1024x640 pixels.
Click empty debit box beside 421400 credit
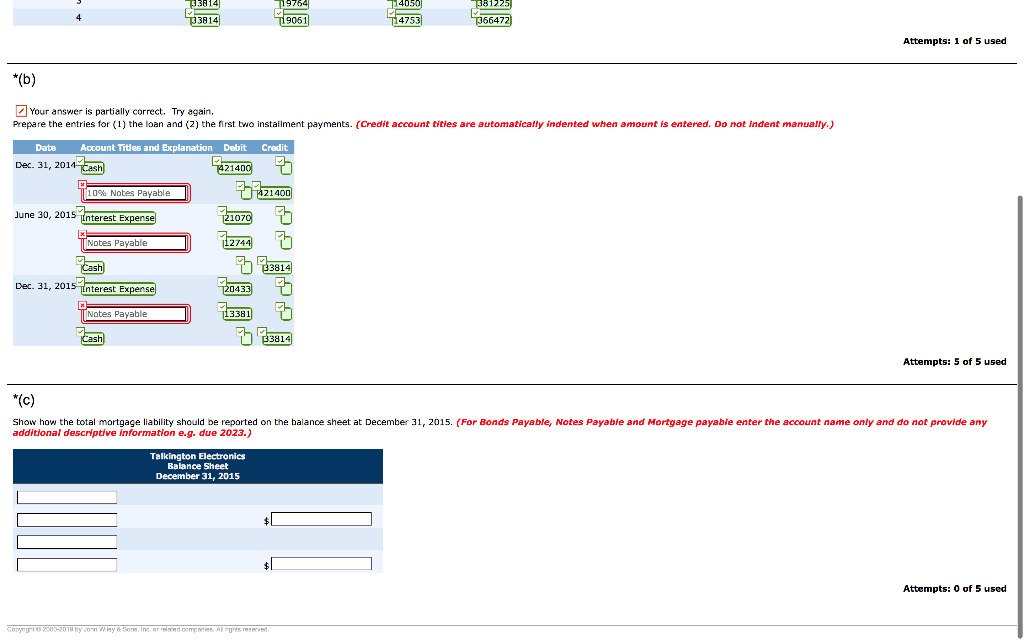point(246,193)
